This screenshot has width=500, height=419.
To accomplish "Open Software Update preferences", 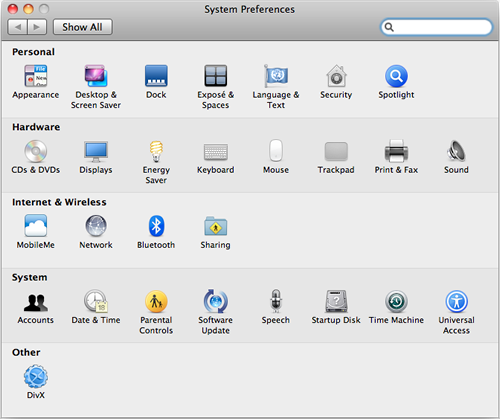I will pos(216,301).
